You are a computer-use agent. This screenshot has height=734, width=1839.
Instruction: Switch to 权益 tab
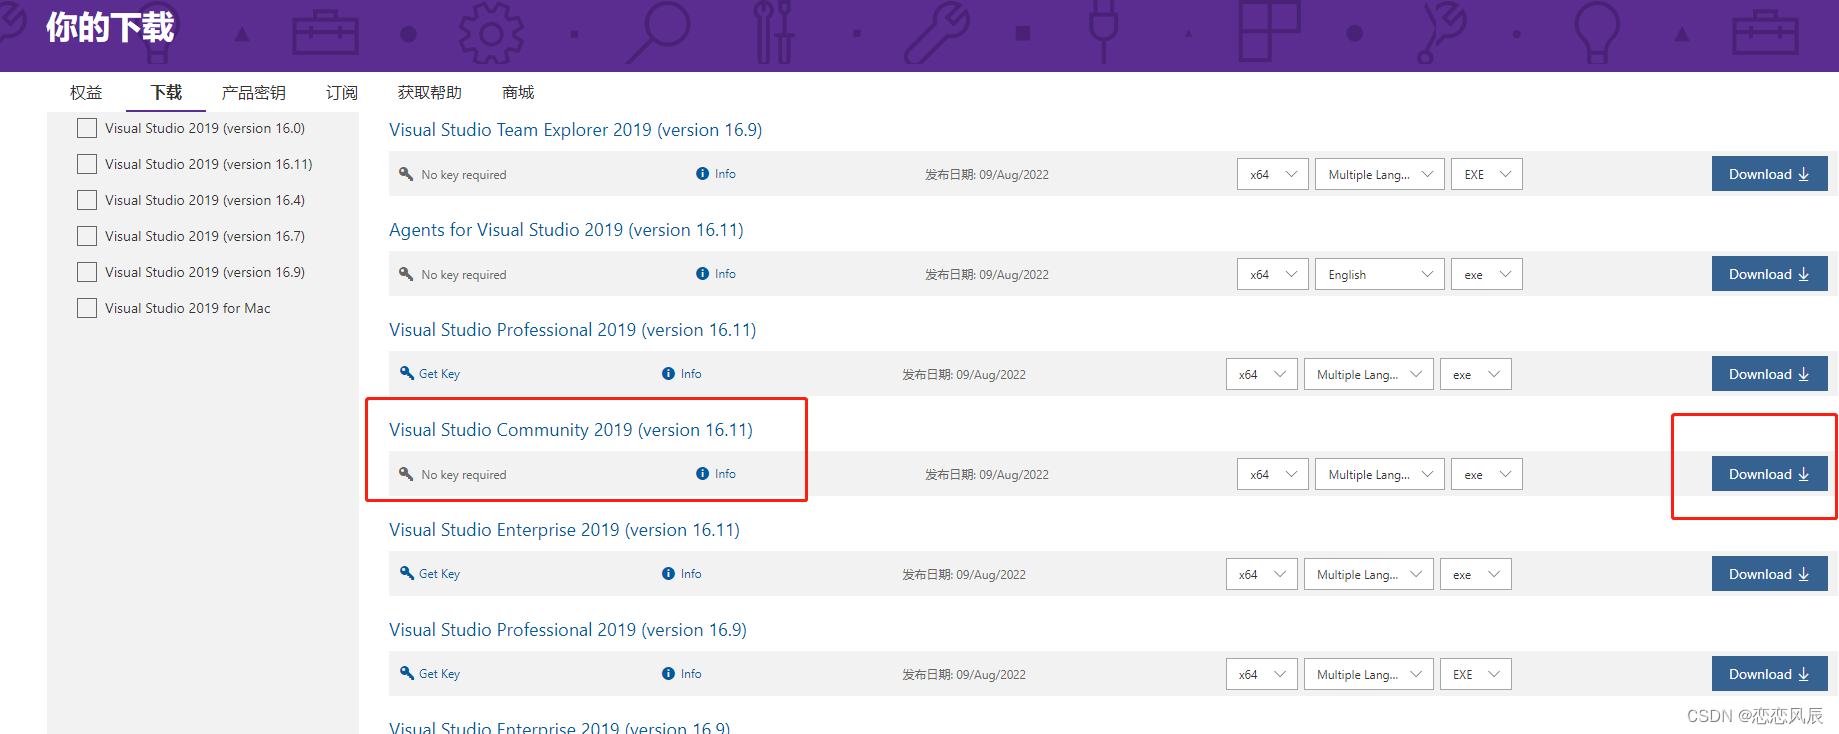coord(86,92)
